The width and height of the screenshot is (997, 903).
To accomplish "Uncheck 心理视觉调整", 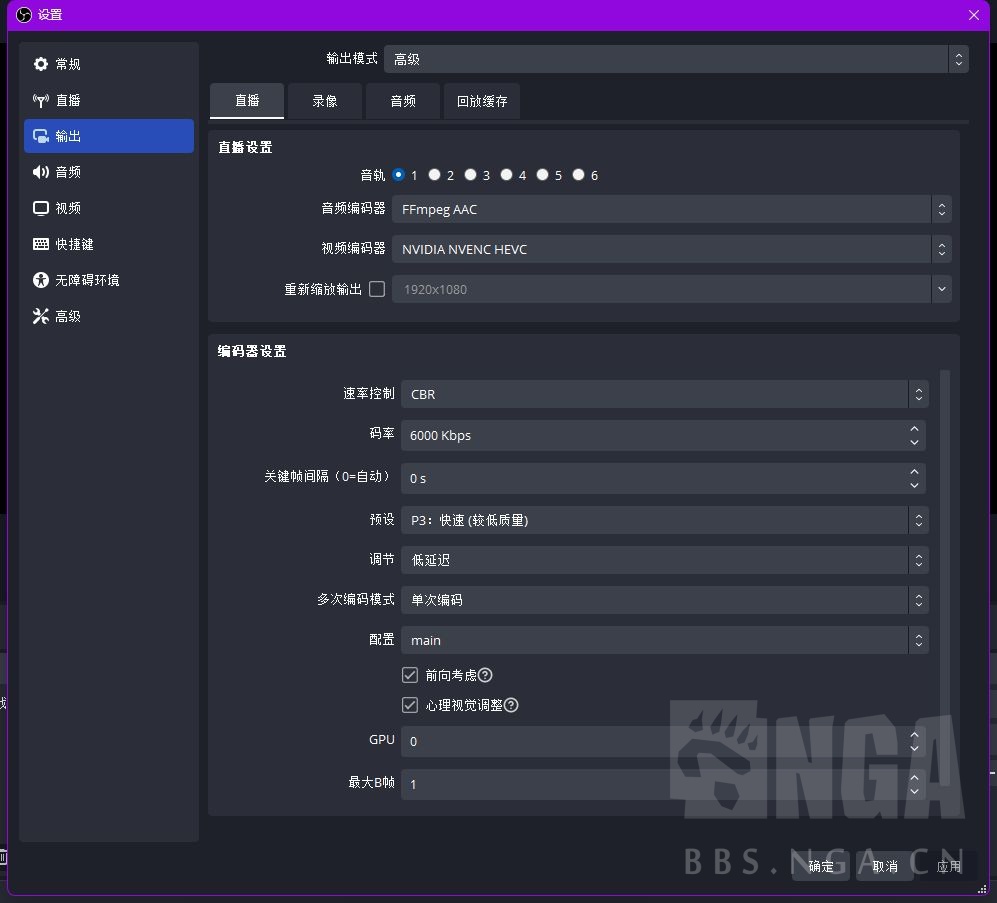I will [409, 705].
